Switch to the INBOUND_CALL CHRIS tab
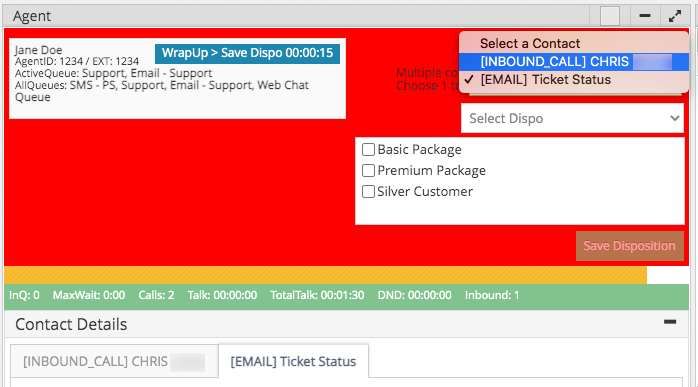Screen dimensions: 698x387 coord(114,361)
